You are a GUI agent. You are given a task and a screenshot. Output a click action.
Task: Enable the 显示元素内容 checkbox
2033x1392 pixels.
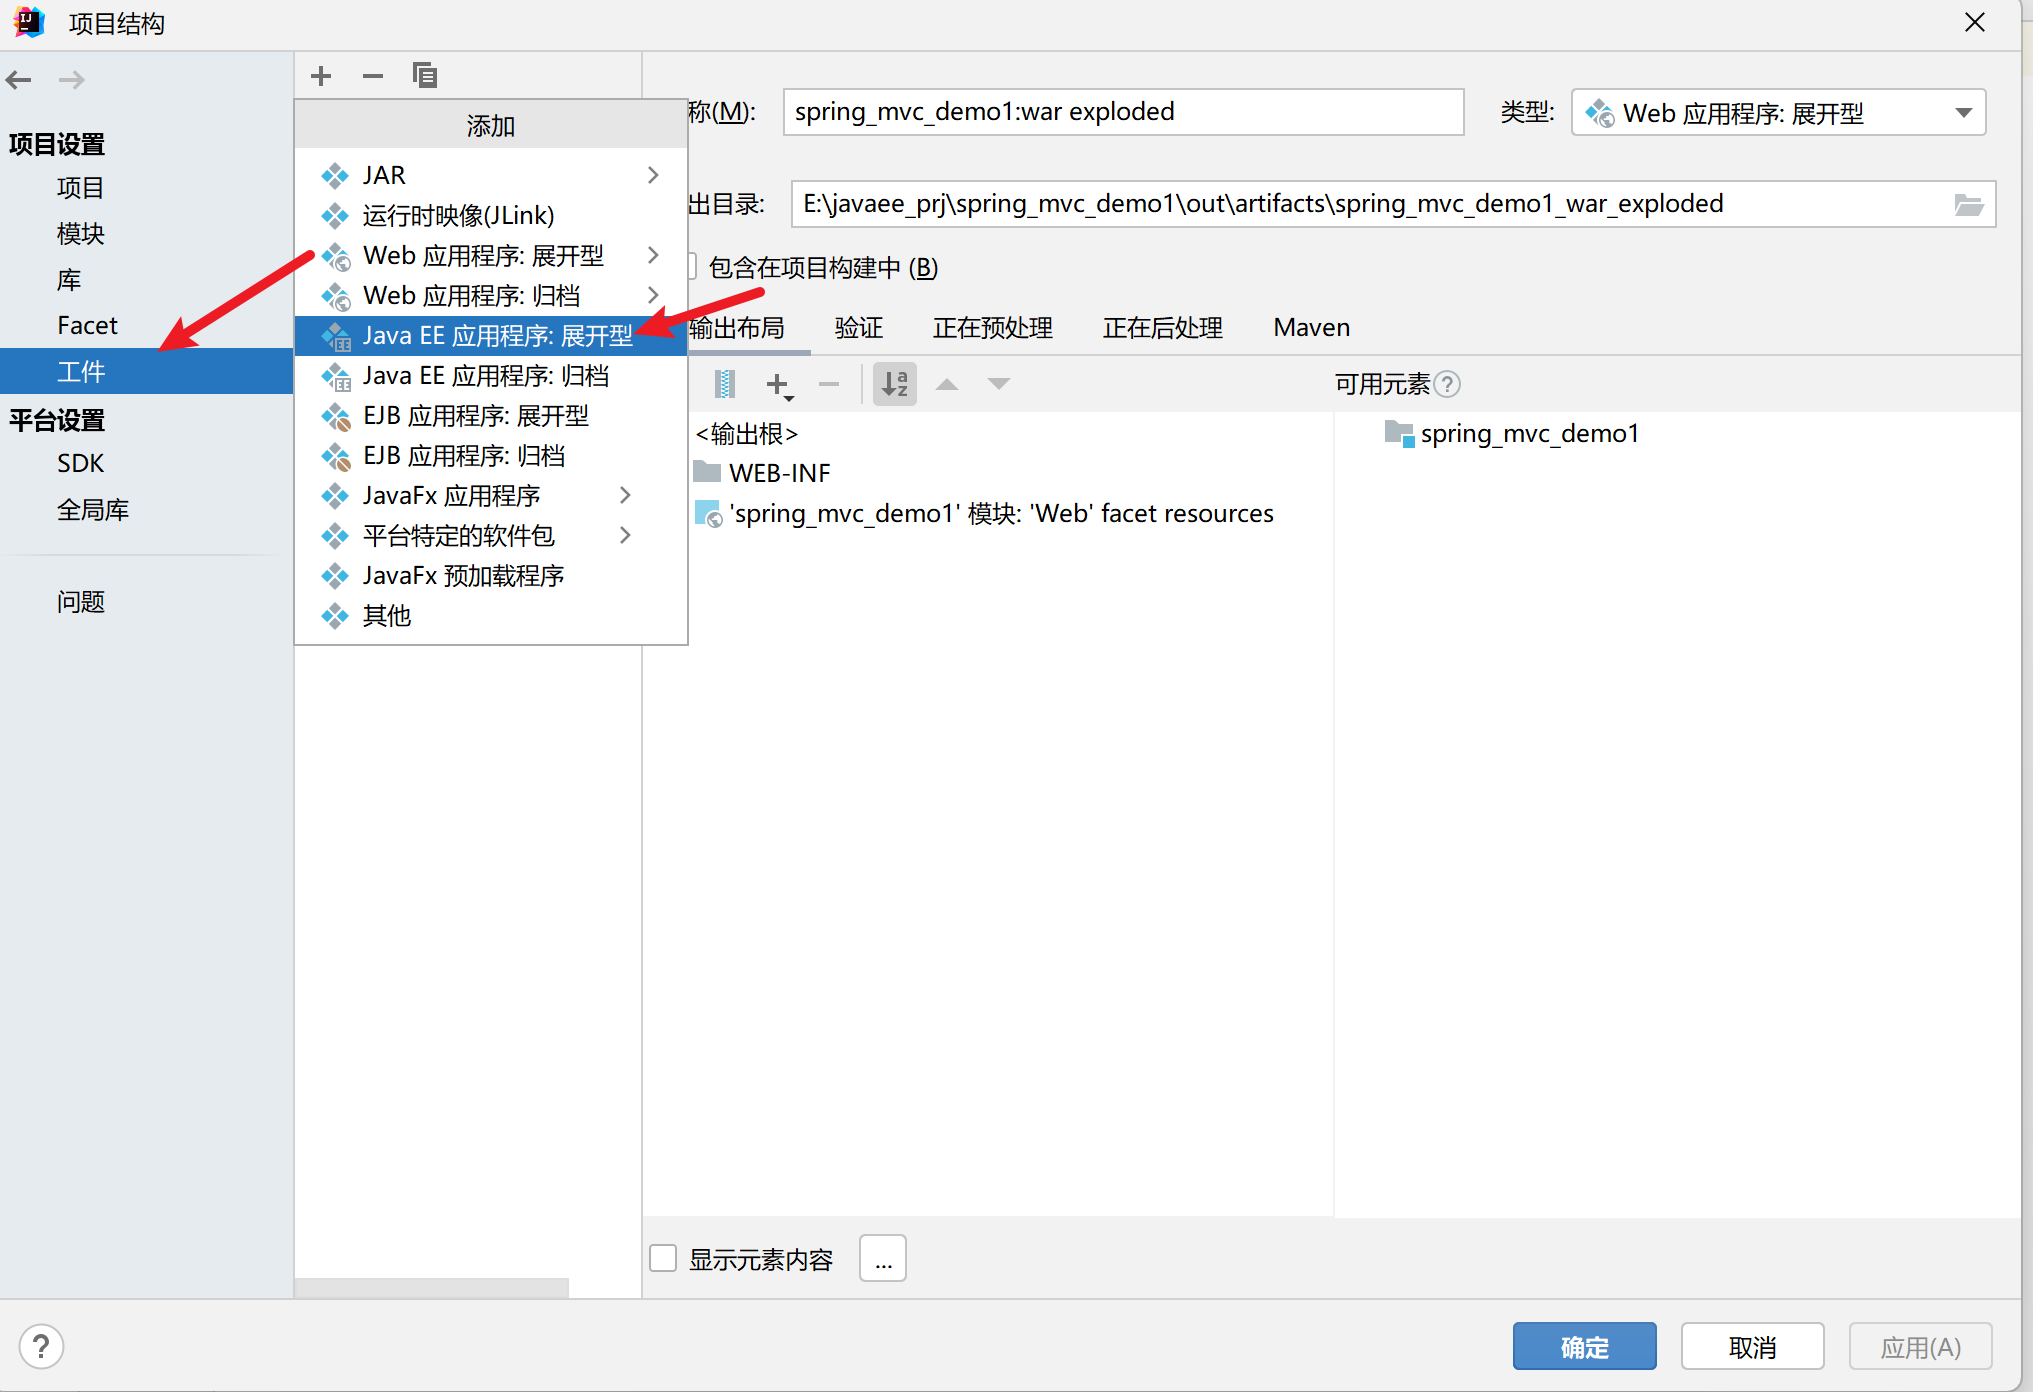click(663, 1258)
